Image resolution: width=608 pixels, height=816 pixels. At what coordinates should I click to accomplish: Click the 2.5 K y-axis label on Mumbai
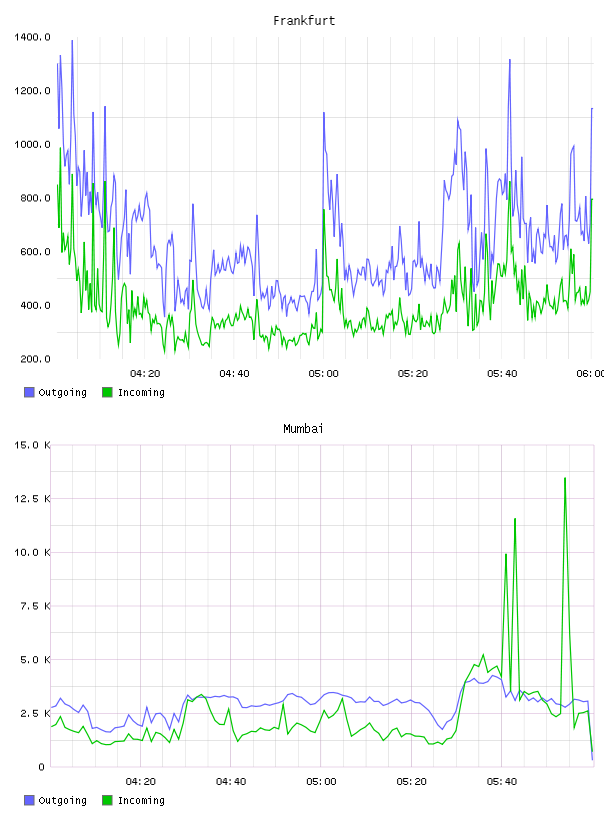coord(35,713)
